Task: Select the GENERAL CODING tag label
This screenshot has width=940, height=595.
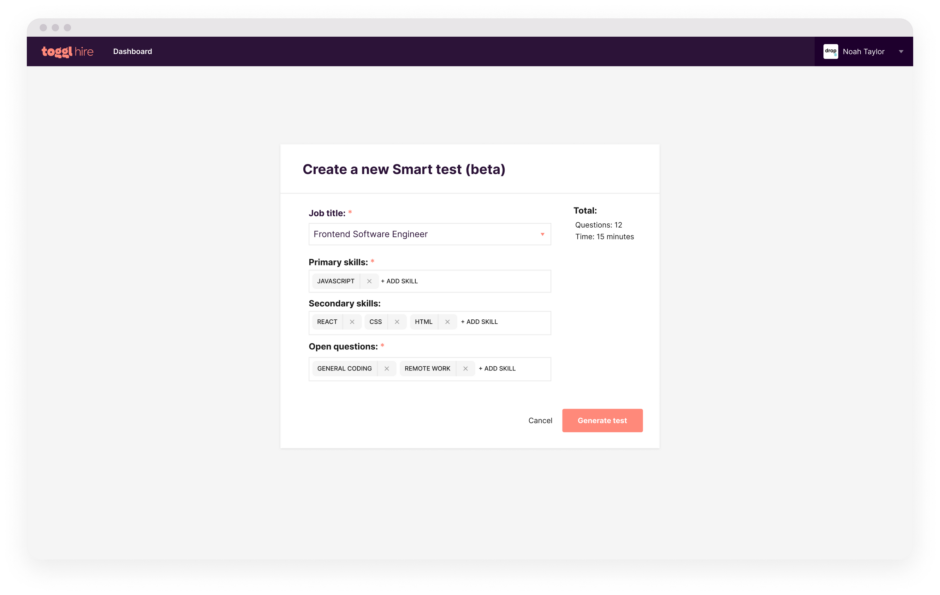Action: 344,369
